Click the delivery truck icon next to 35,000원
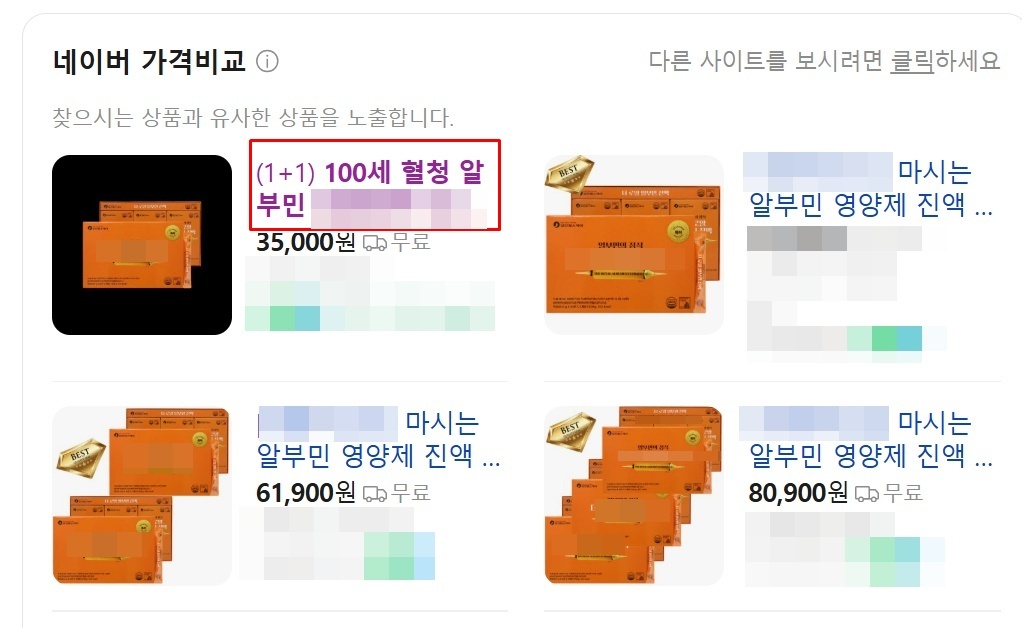This screenshot has height=628, width=1022. tap(374, 243)
